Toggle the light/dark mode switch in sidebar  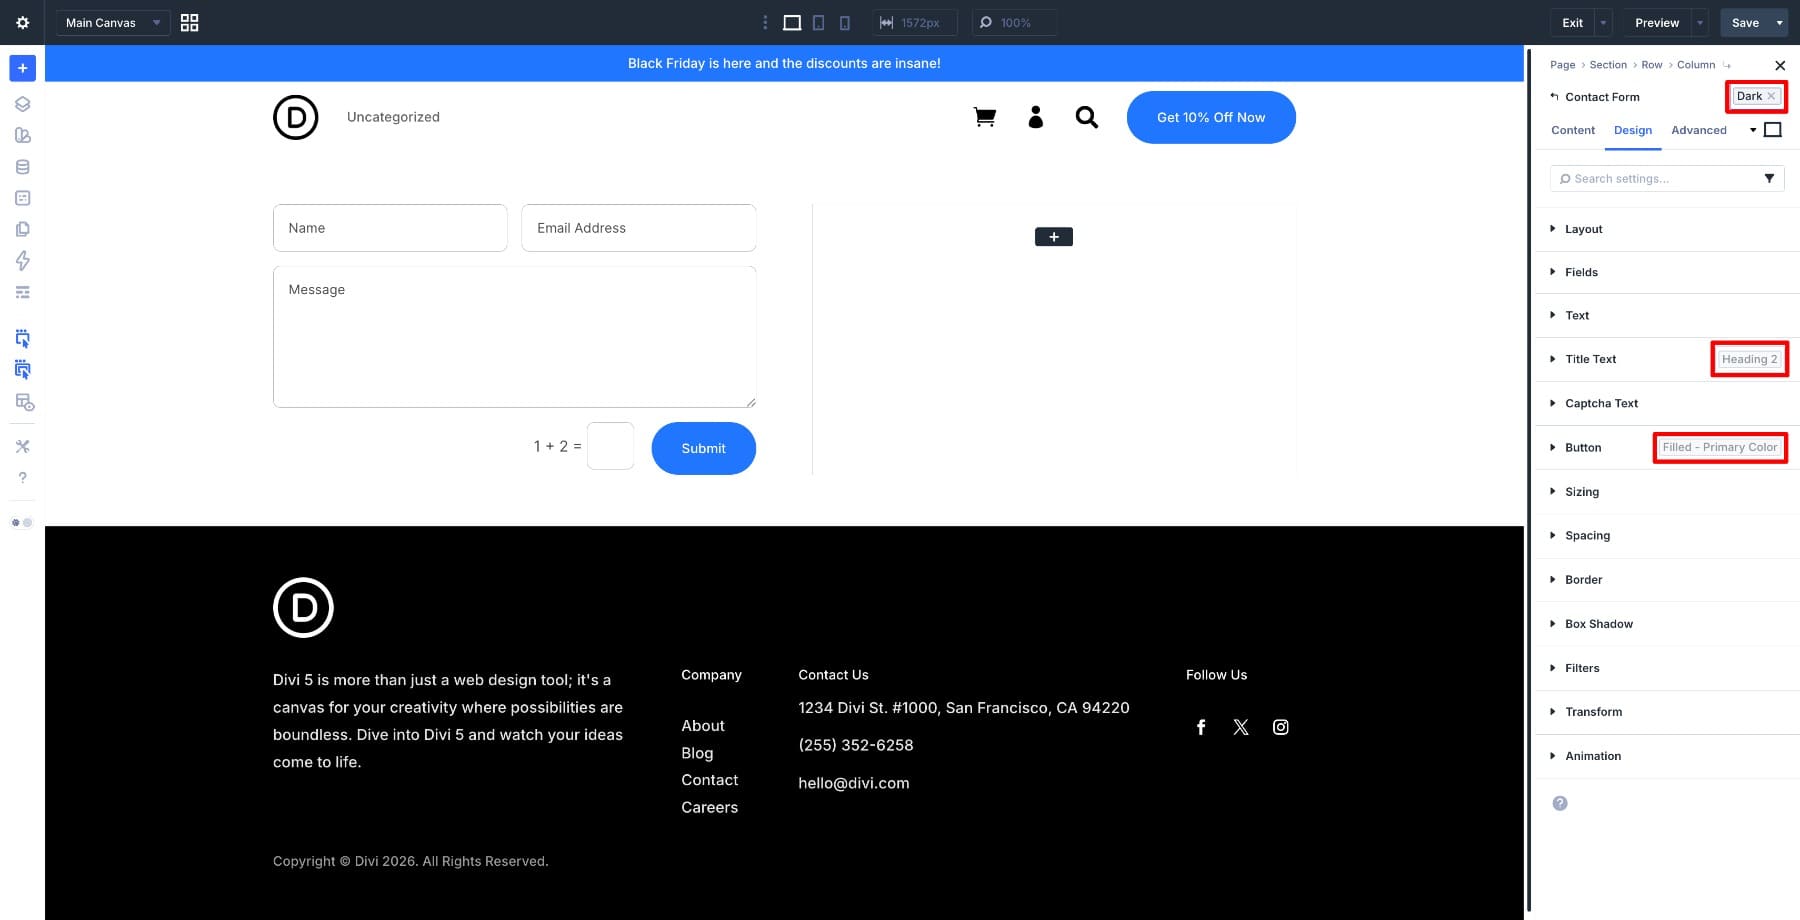22,522
